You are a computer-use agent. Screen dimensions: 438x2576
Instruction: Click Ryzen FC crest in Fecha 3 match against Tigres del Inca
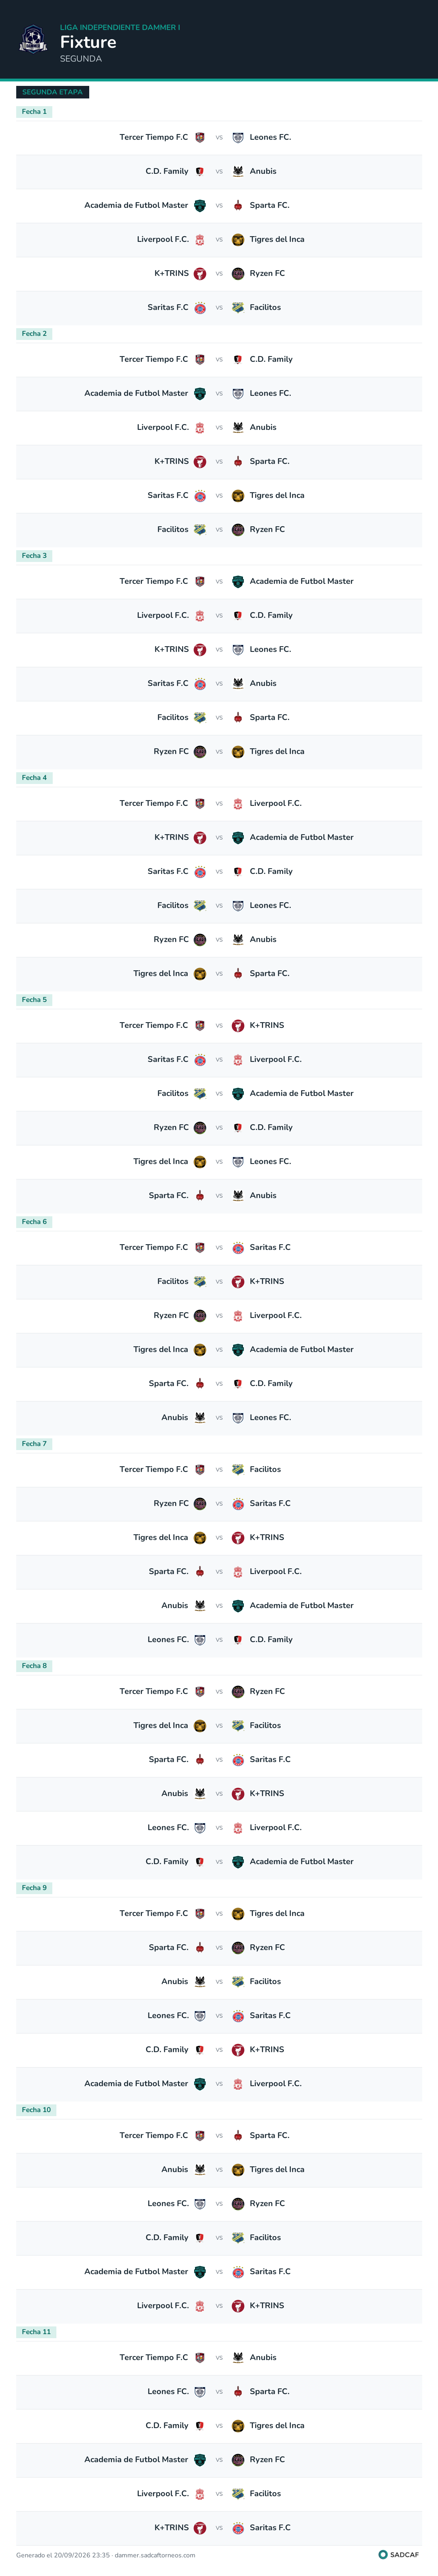200,751
